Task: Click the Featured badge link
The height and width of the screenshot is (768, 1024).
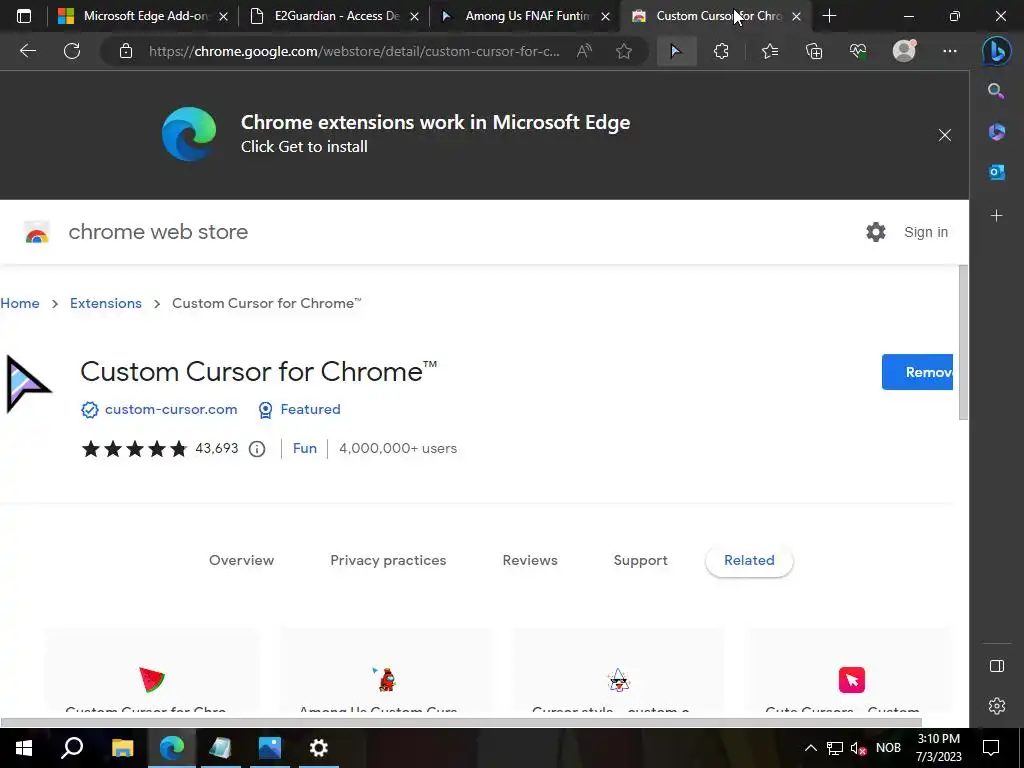Action: 310,409
